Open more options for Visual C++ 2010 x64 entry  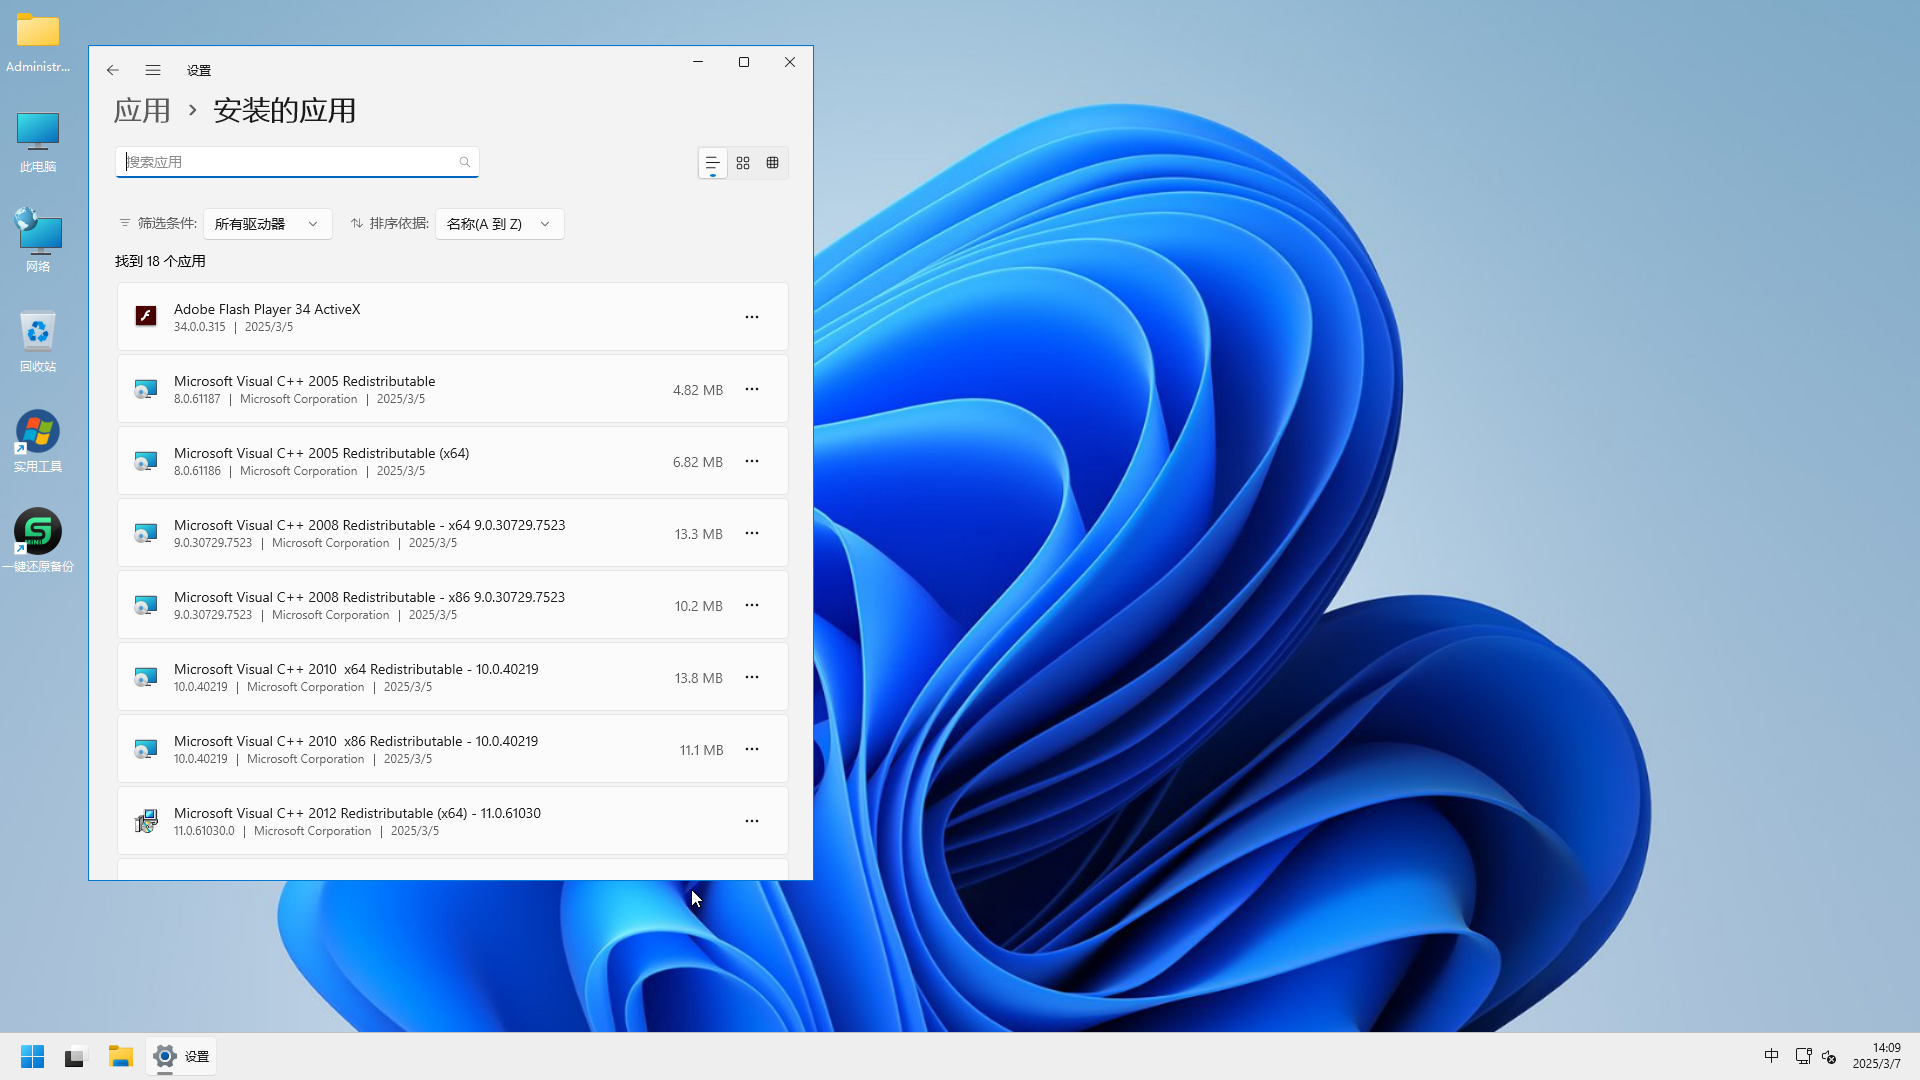(752, 677)
